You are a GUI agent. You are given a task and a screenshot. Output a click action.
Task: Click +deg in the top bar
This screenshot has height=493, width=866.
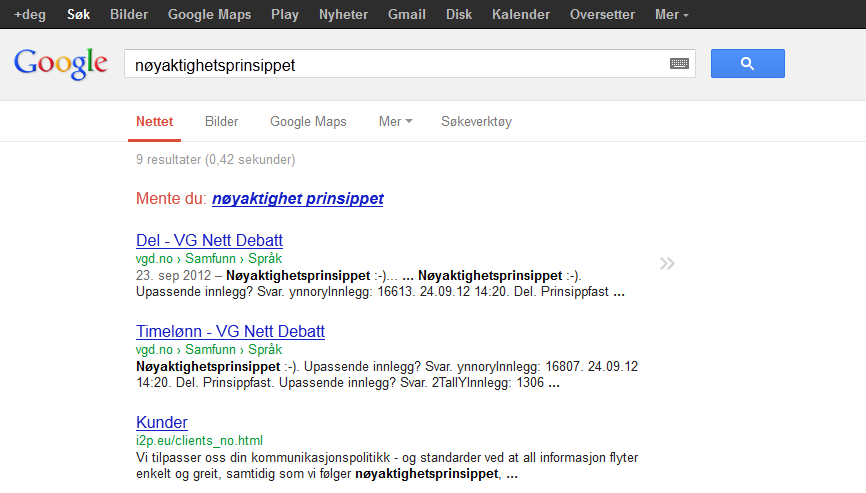click(x=30, y=14)
